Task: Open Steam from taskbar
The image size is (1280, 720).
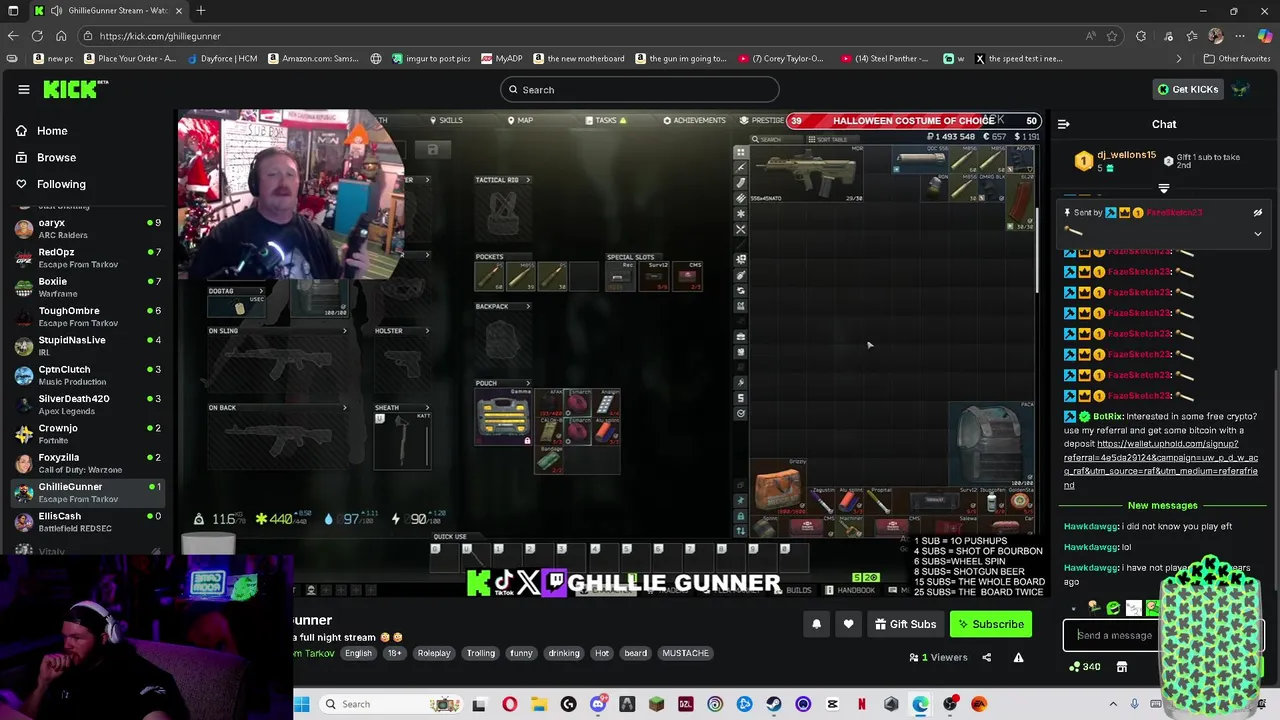Action: click(774, 704)
